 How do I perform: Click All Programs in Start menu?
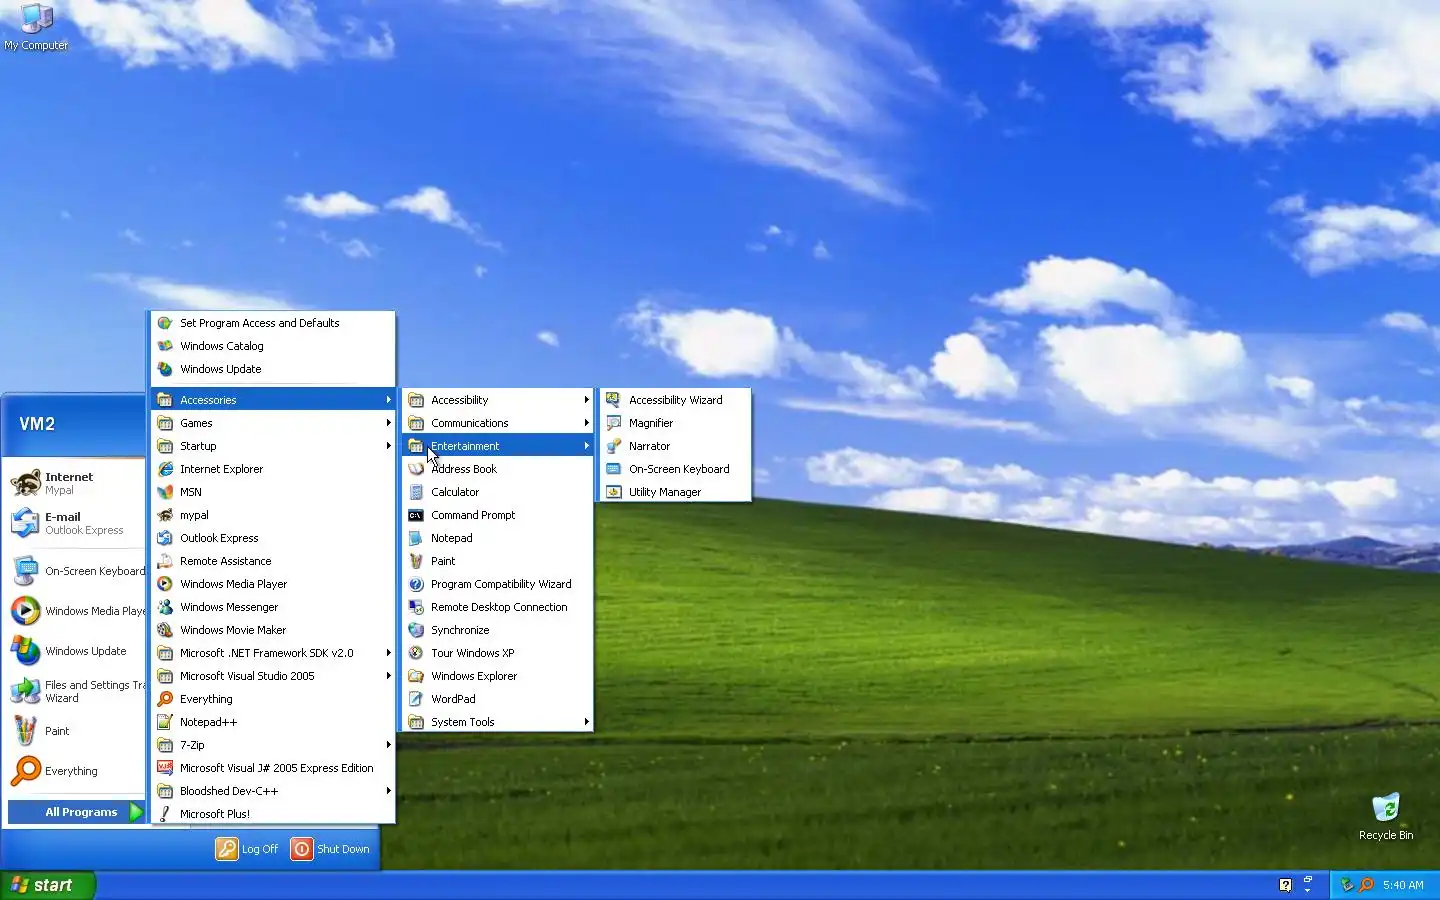[x=77, y=812]
